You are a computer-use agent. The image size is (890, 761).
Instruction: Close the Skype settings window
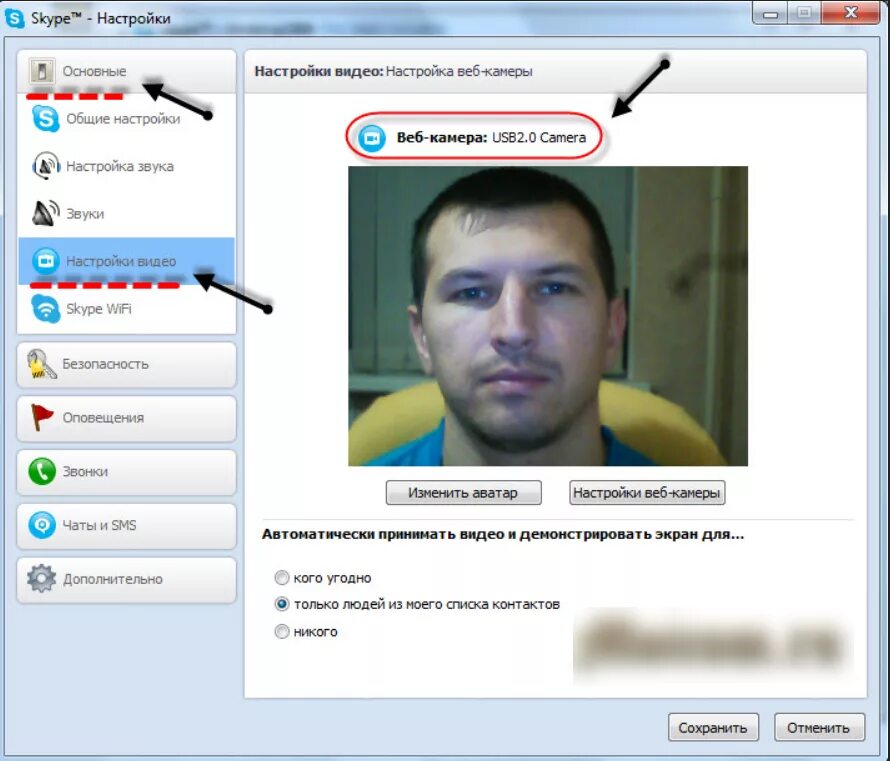(x=851, y=12)
